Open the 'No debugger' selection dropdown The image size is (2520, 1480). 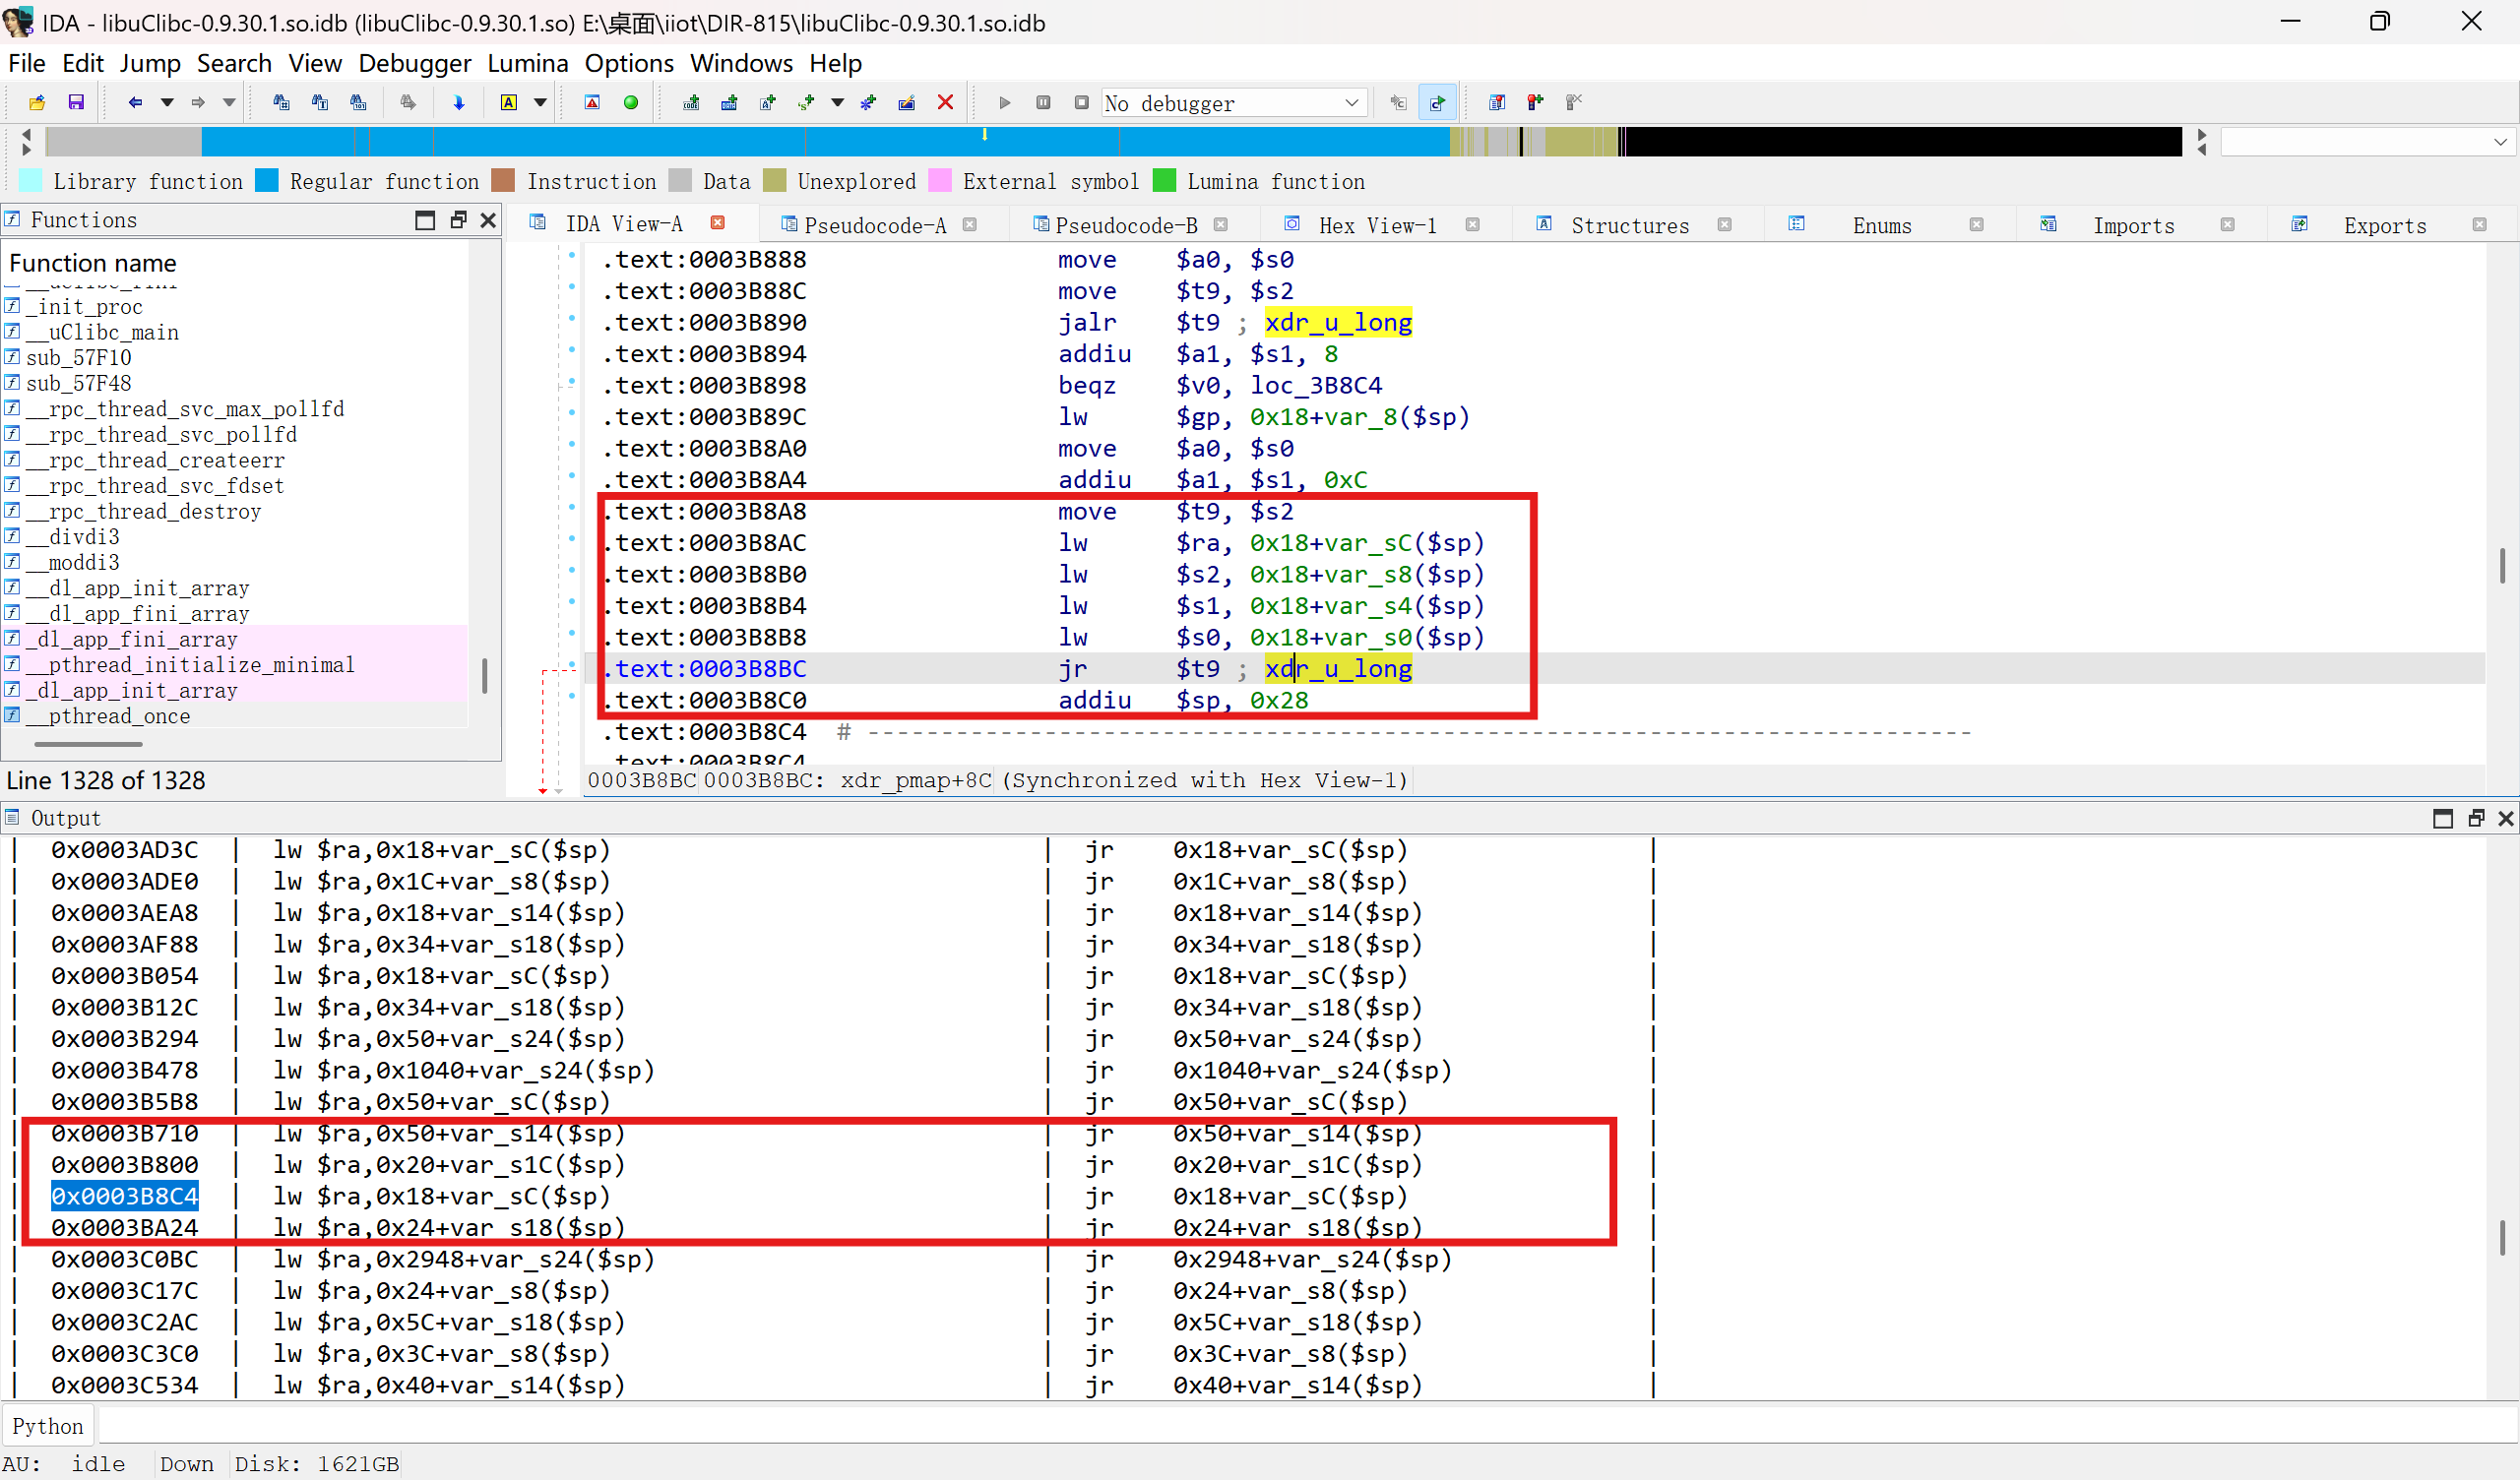click(1234, 103)
